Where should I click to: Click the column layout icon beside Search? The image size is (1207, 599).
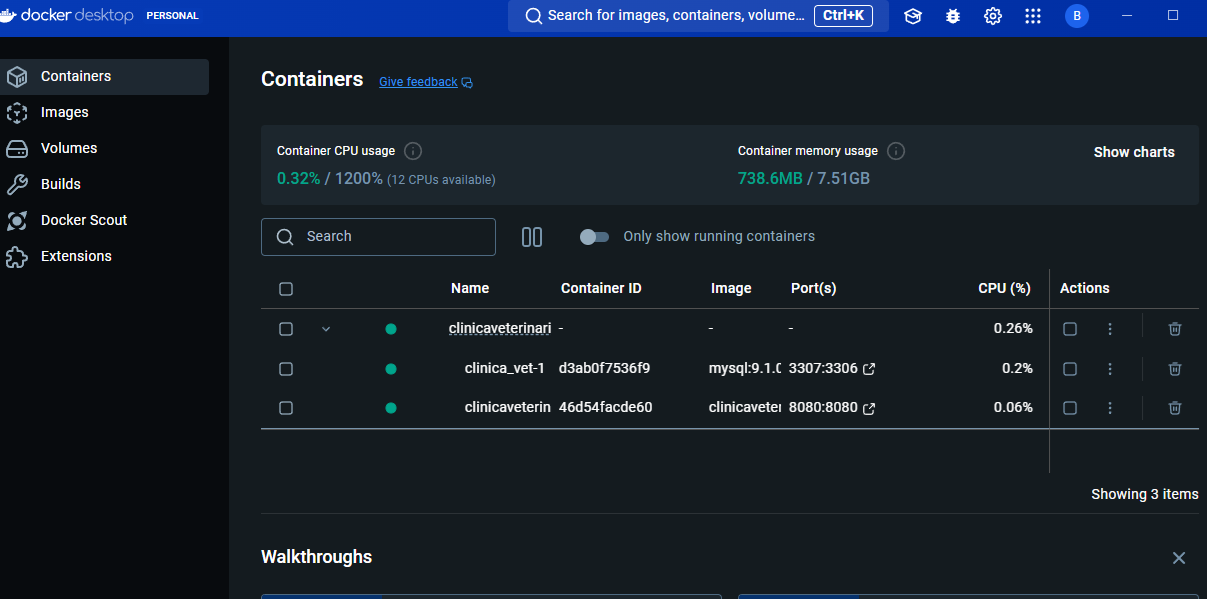click(x=532, y=237)
